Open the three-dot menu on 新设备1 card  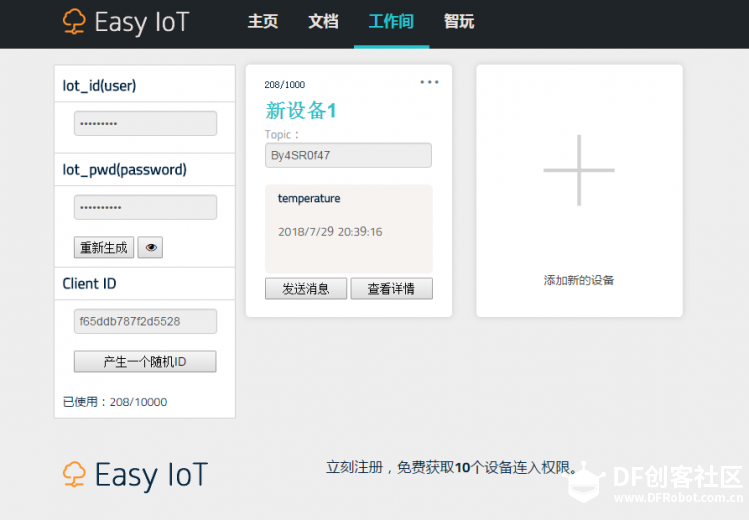tap(429, 82)
